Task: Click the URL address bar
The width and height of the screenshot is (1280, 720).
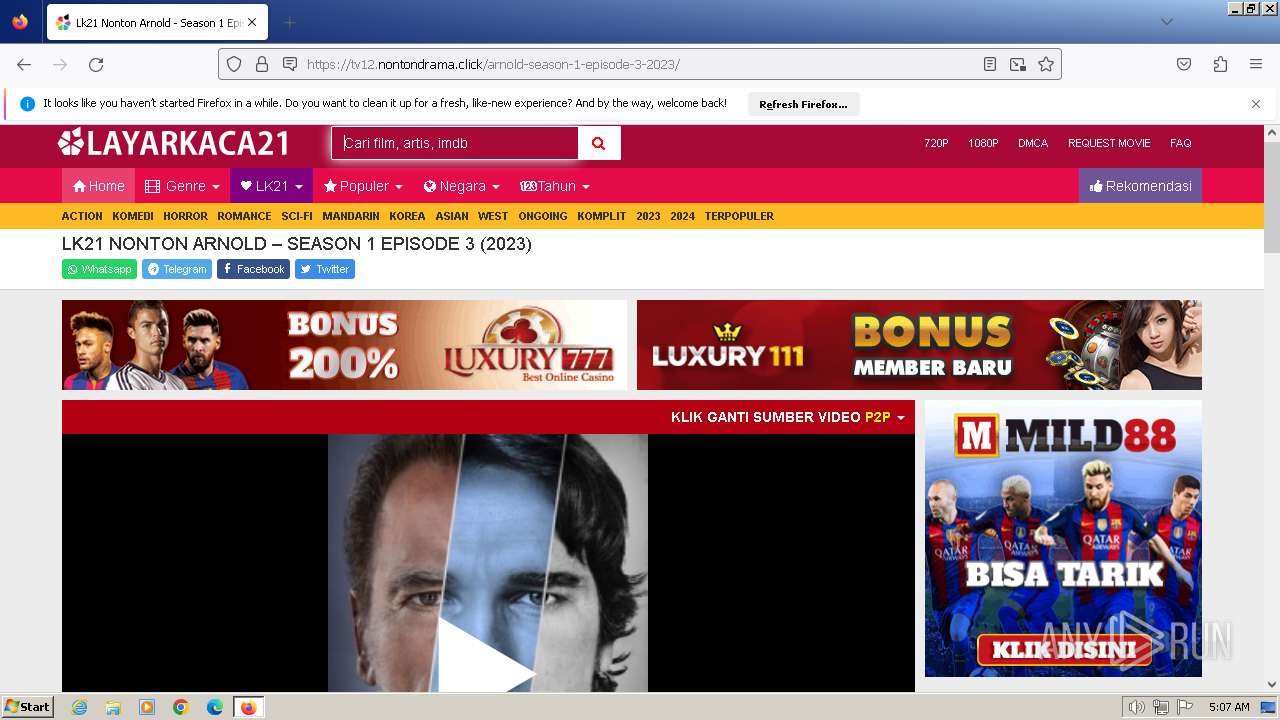Action: click(640, 64)
